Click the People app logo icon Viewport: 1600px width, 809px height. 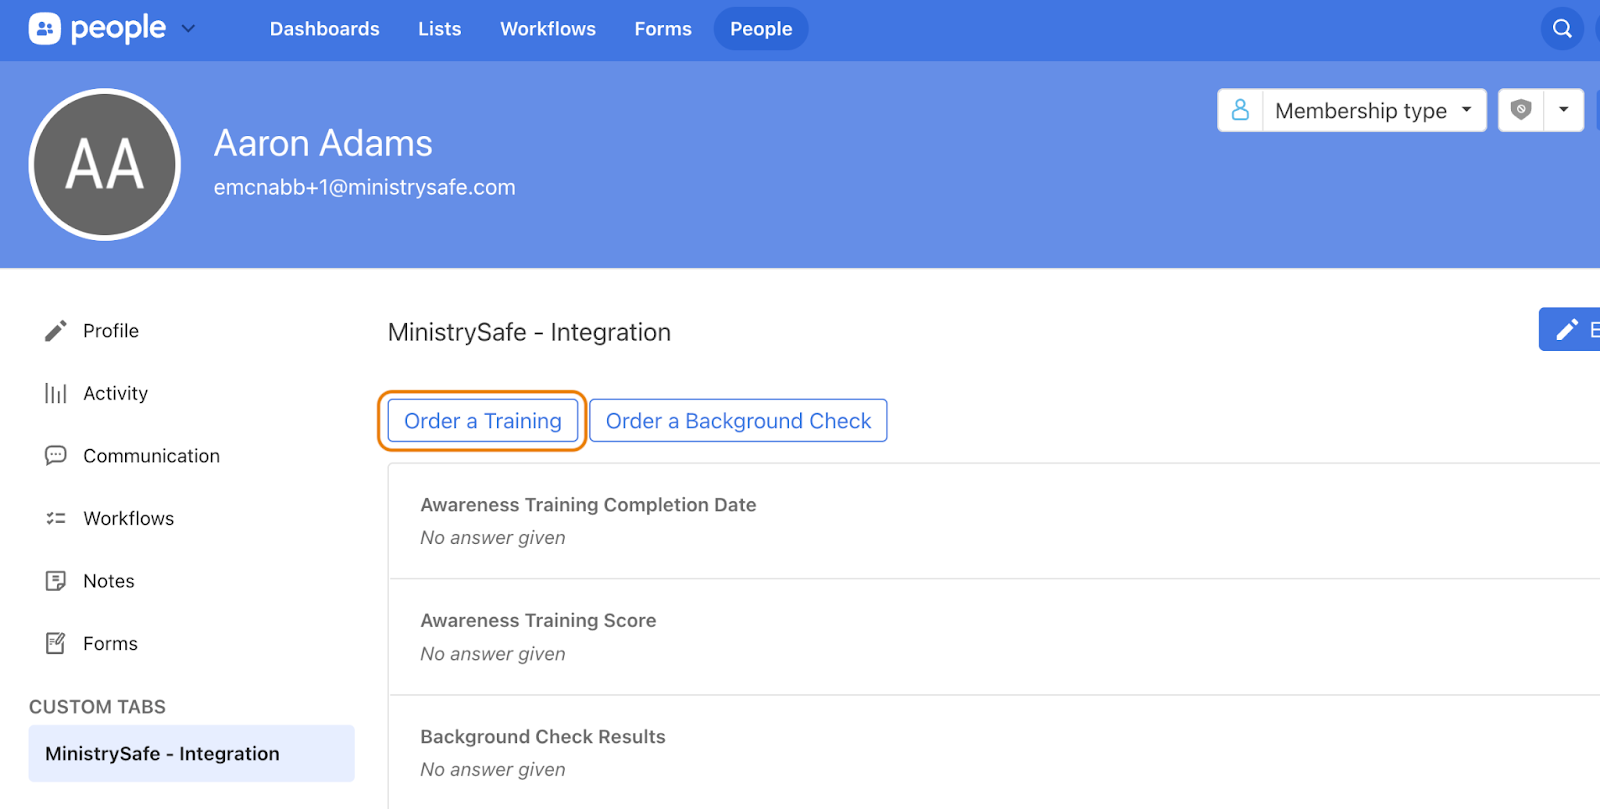[x=44, y=29]
